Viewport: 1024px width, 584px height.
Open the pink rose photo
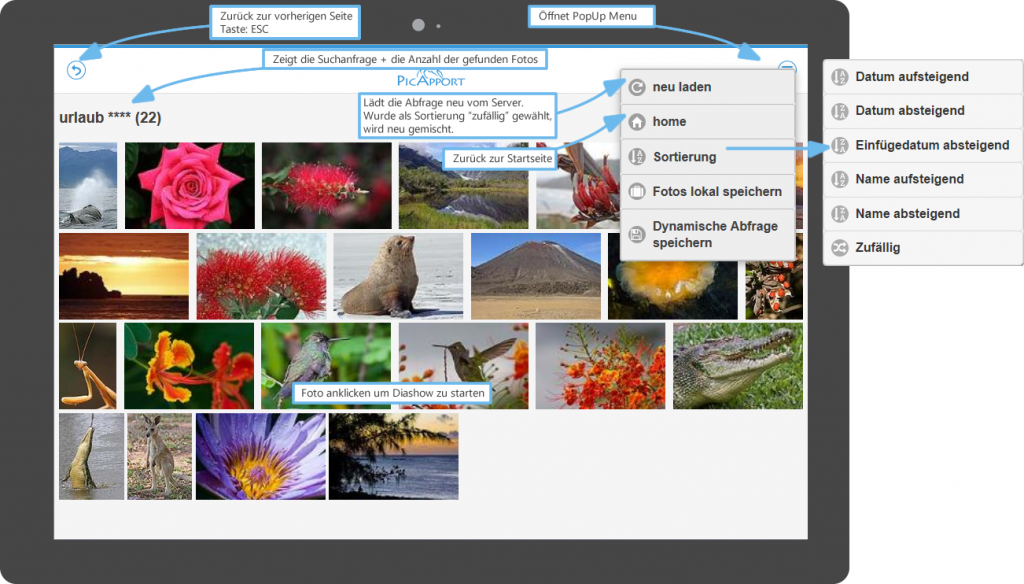pos(189,185)
